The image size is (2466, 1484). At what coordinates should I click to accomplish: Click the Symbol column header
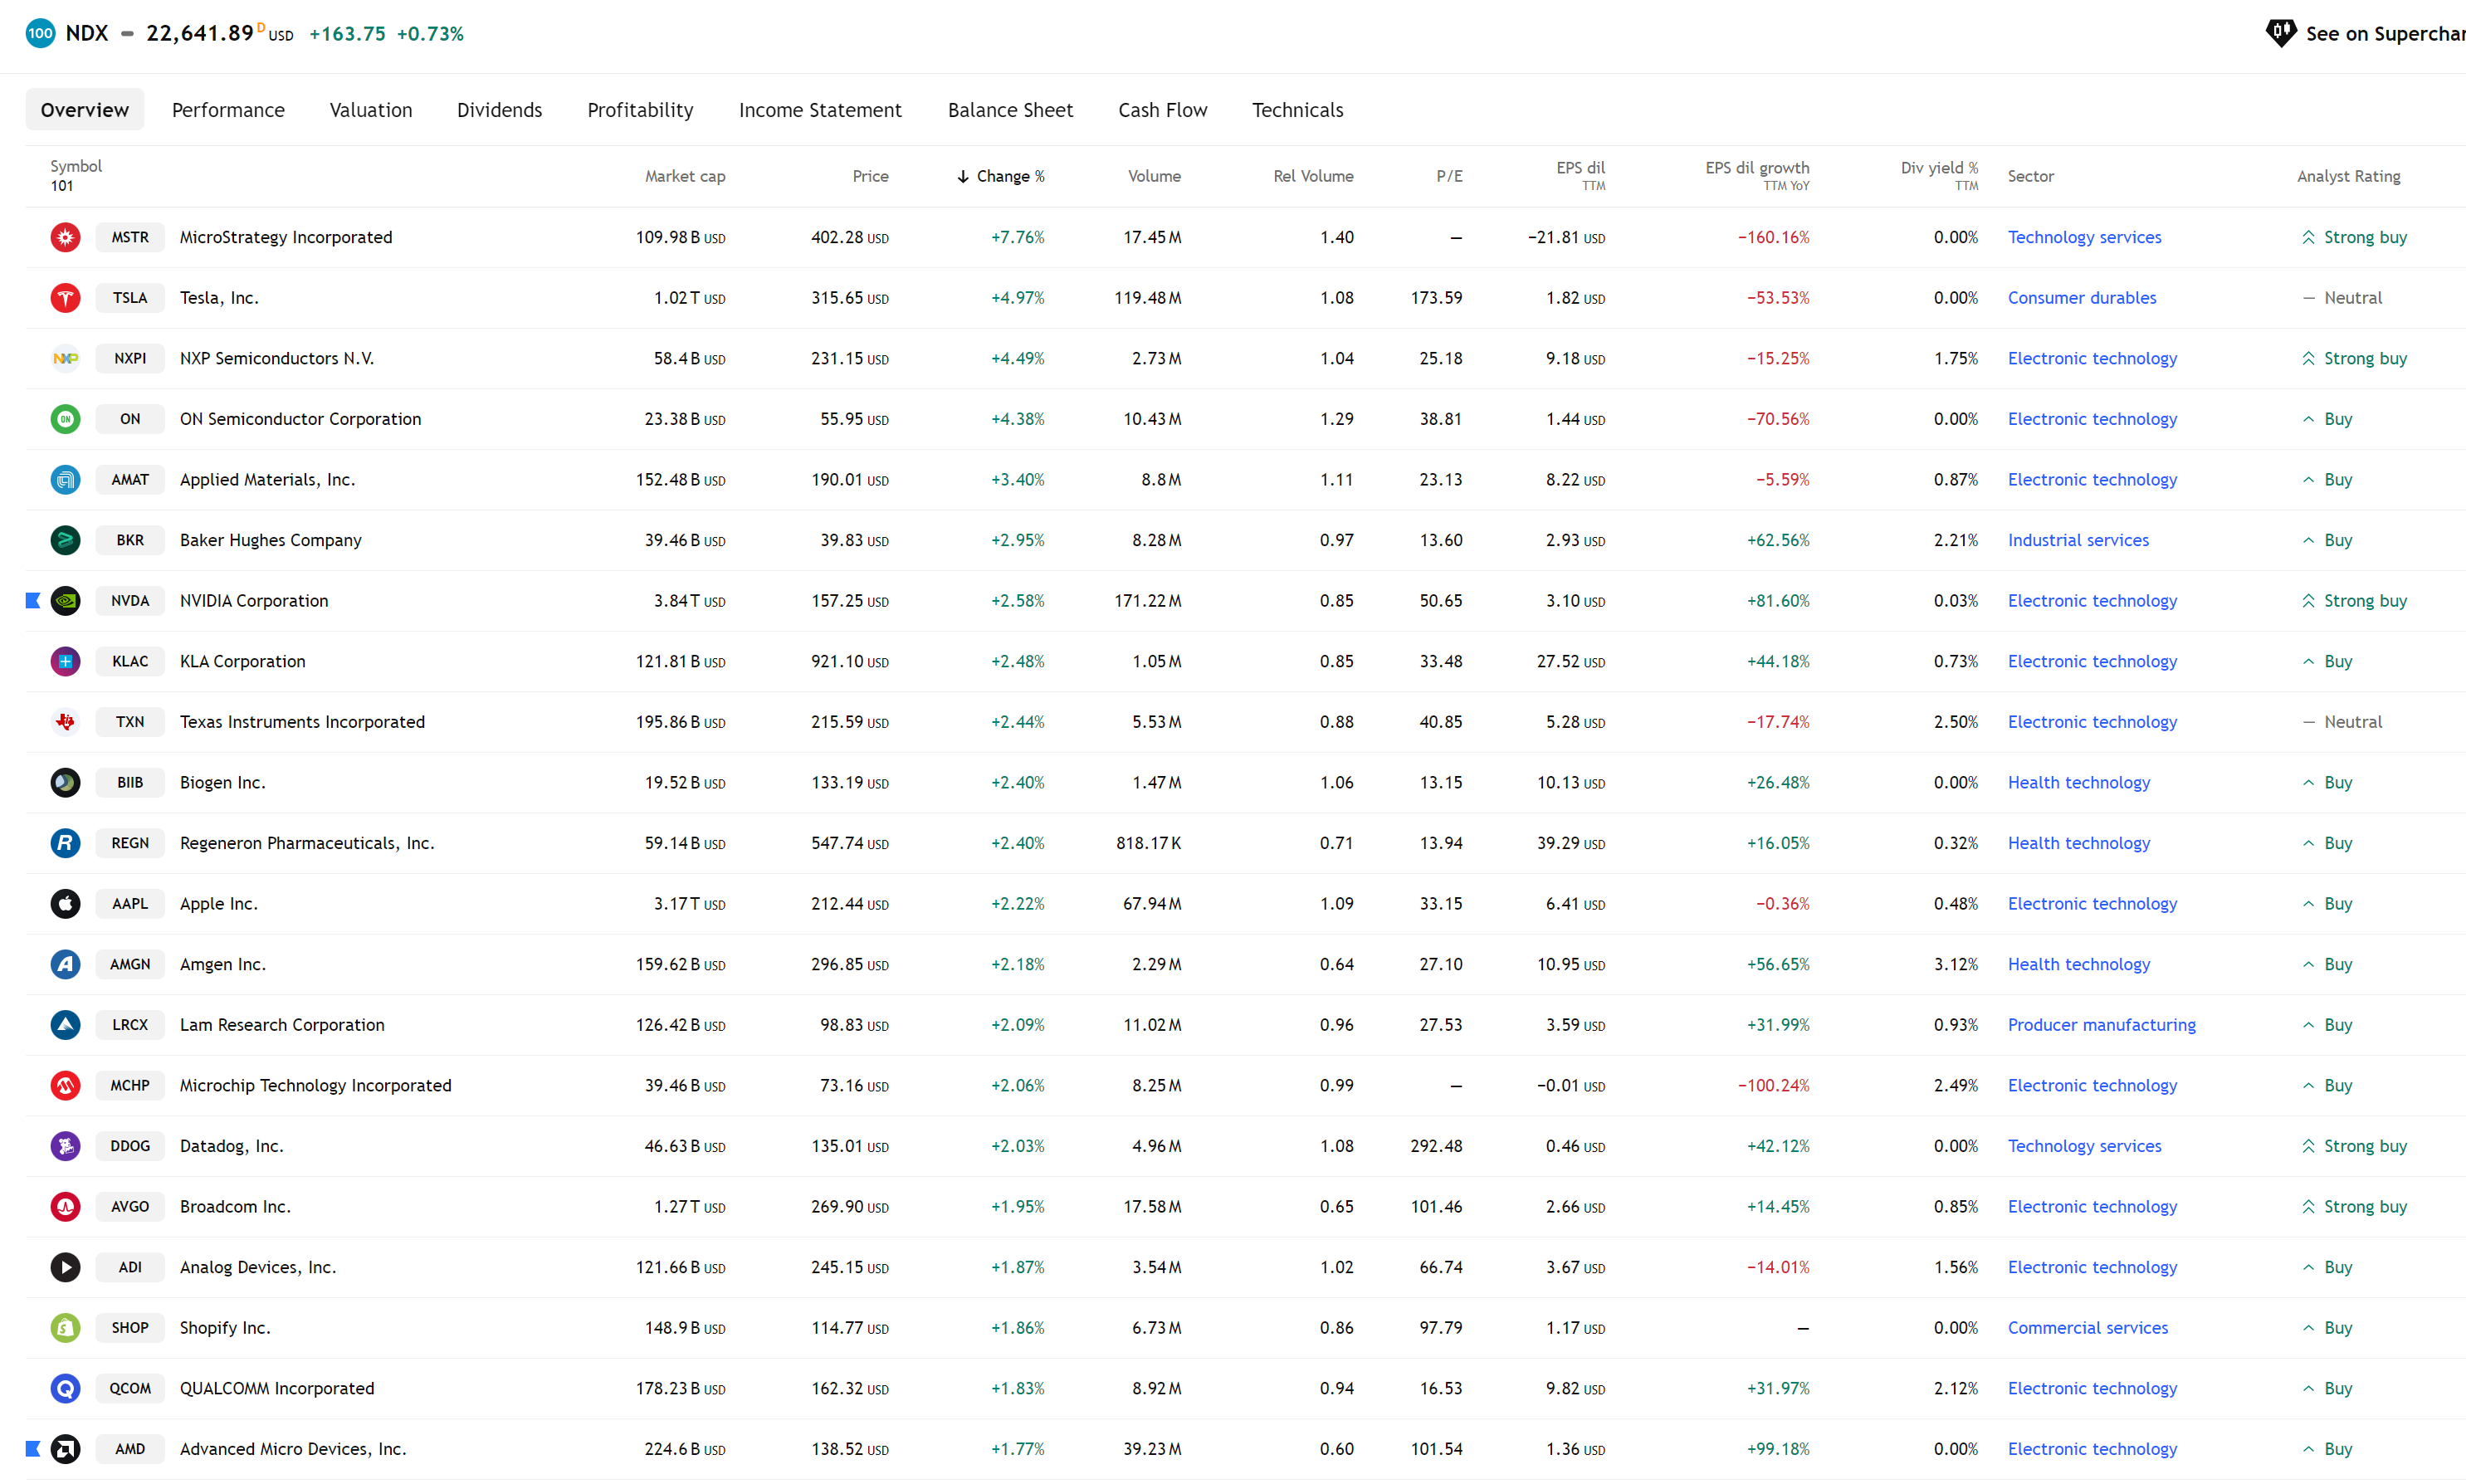click(76, 166)
